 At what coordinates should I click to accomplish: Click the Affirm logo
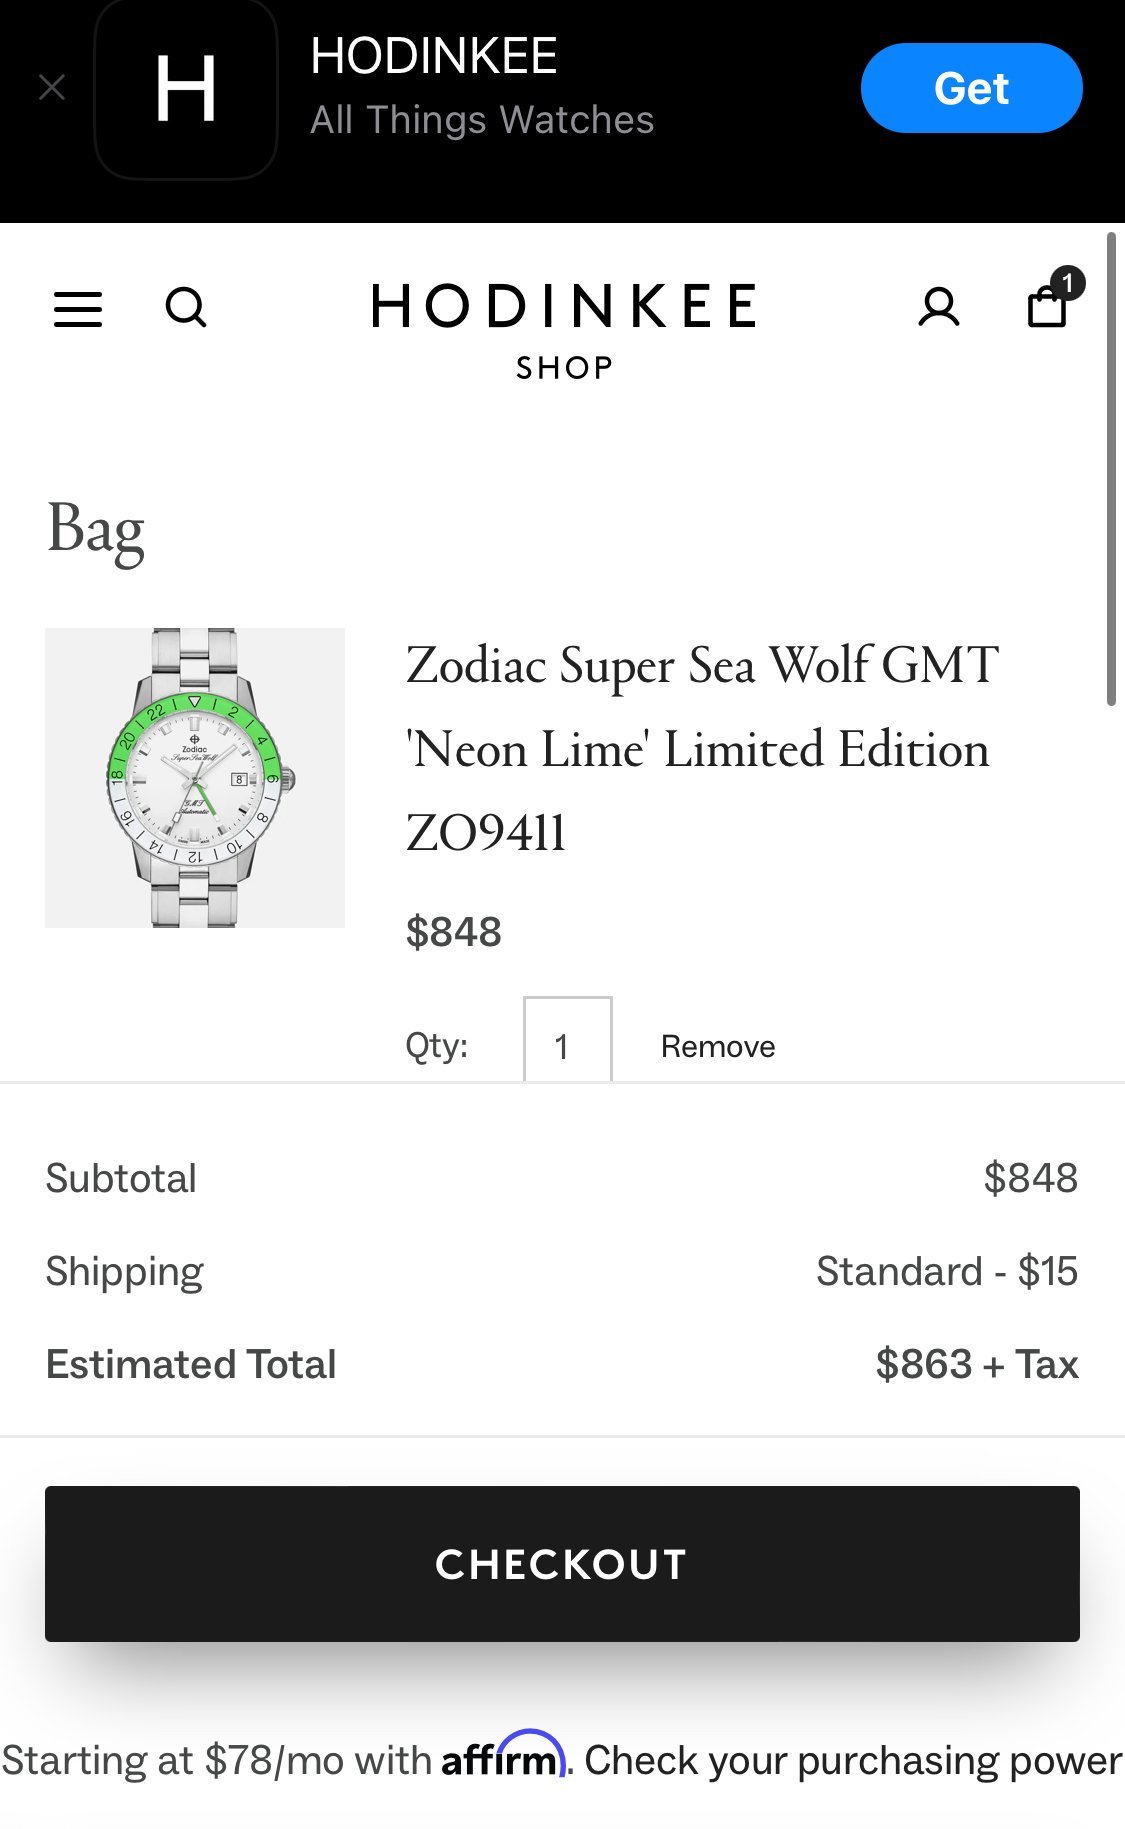coord(504,1756)
